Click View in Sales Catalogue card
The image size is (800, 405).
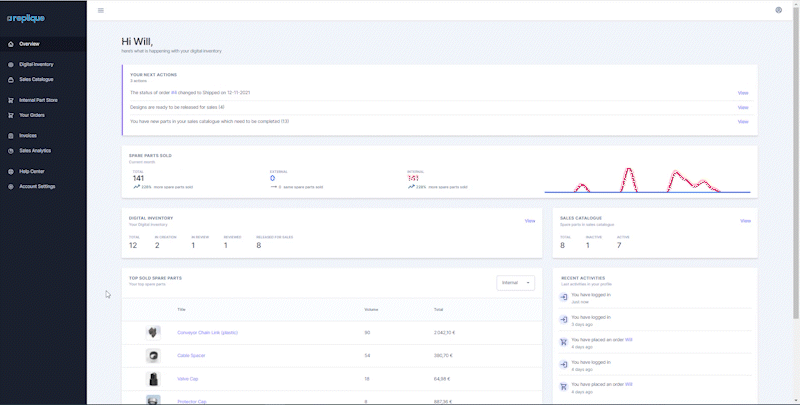(745, 221)
